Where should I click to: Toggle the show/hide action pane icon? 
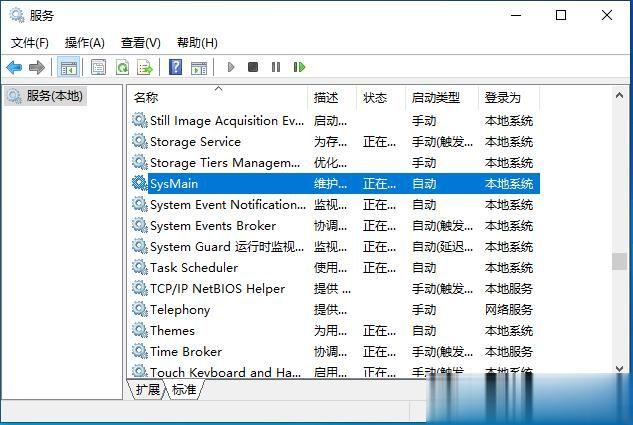coord(199,67)
